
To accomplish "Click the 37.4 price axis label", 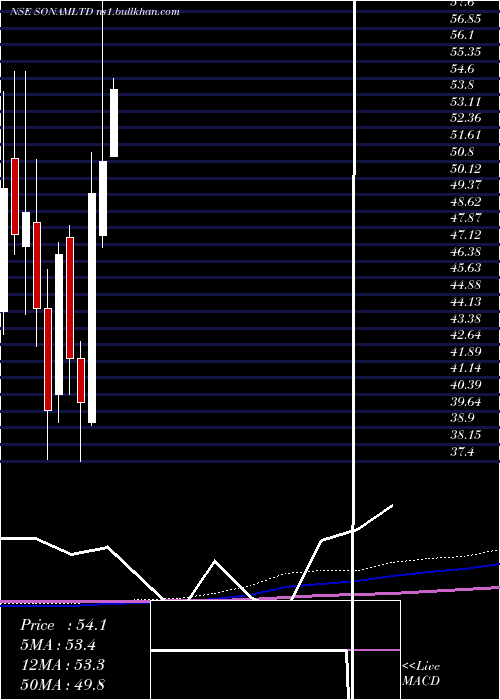I will [462, 452].
